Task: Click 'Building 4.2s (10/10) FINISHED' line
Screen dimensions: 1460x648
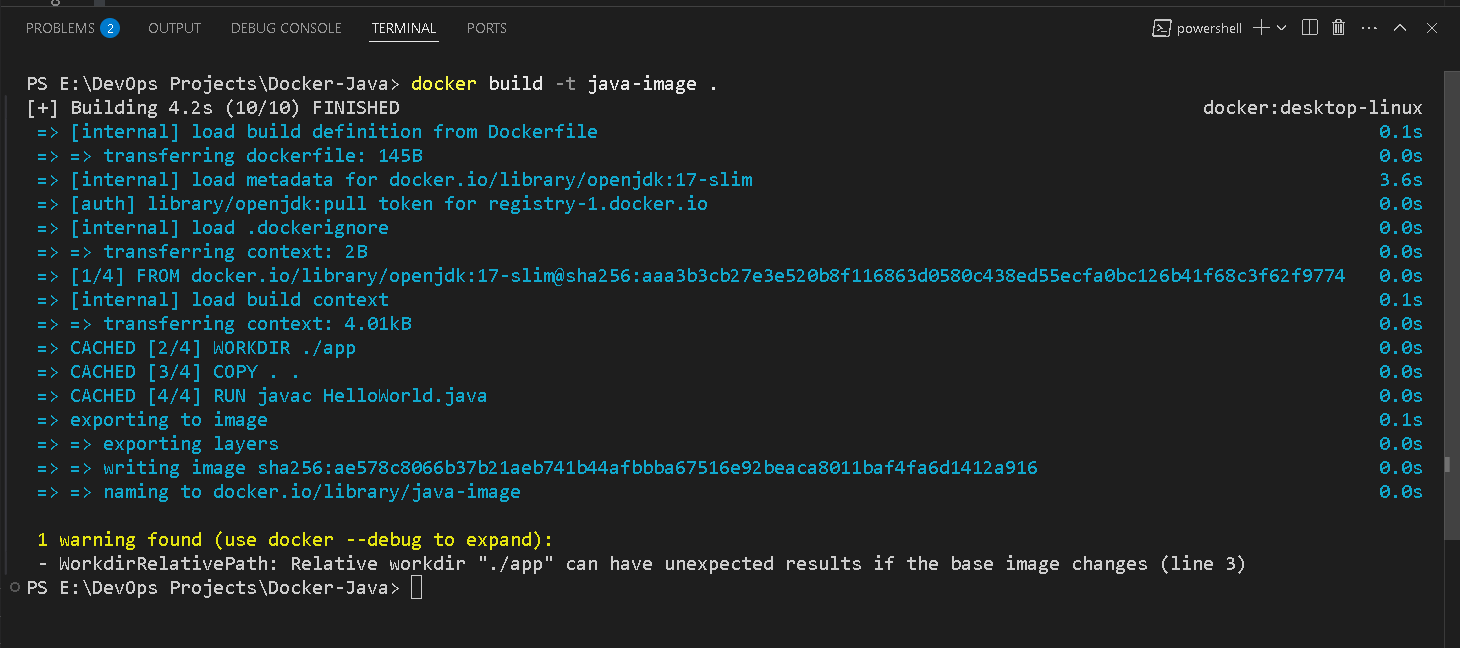Action: click(x=213, y=108)
